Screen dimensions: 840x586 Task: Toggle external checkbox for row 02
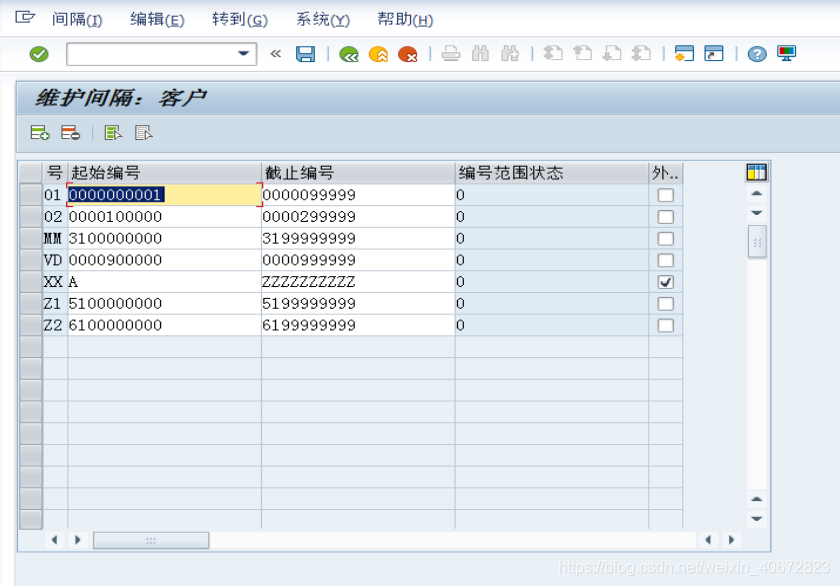[665, 217]
